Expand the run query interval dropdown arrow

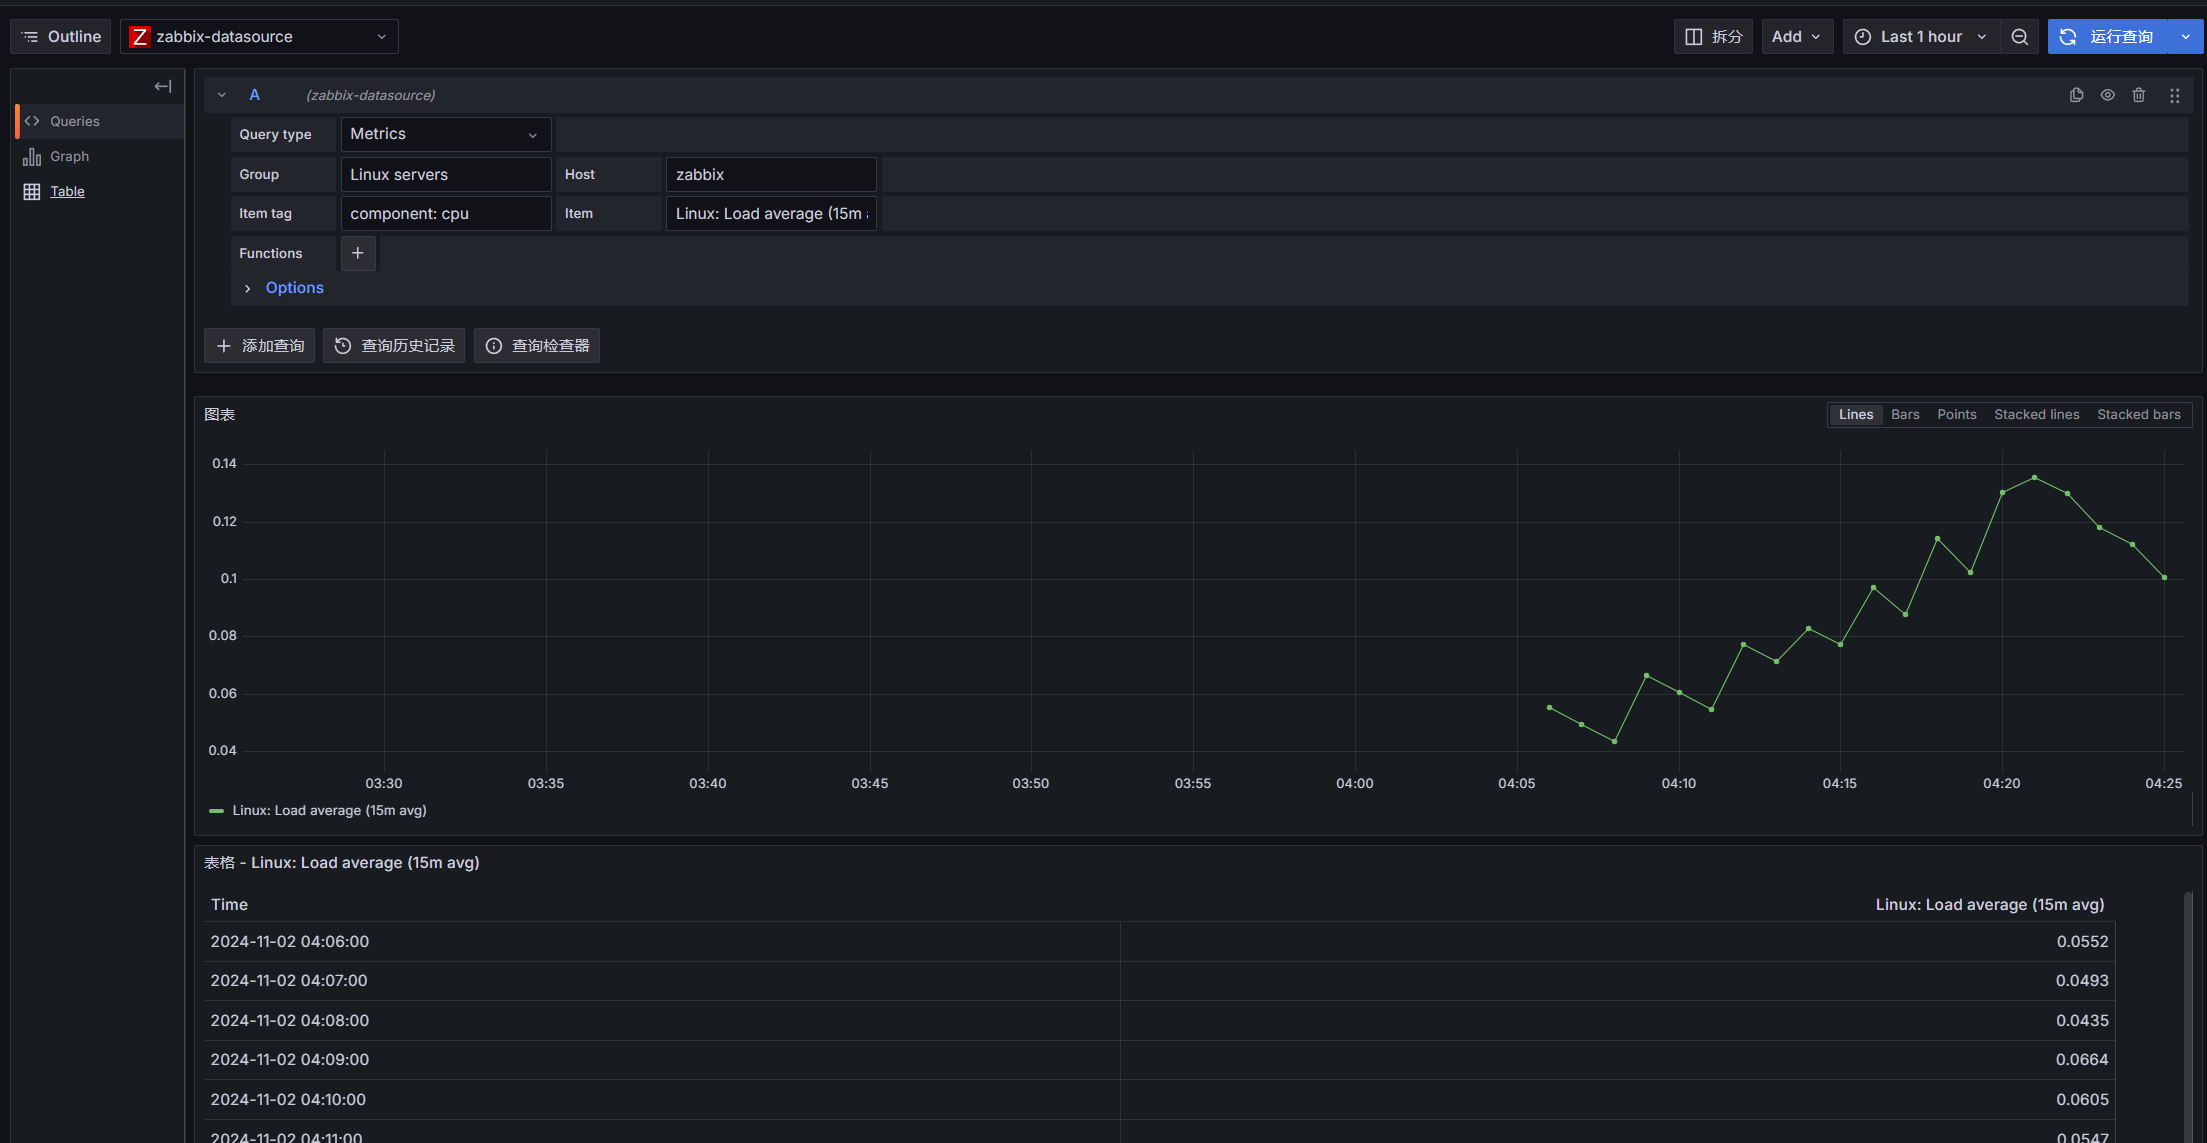[x=2186, y=37]
